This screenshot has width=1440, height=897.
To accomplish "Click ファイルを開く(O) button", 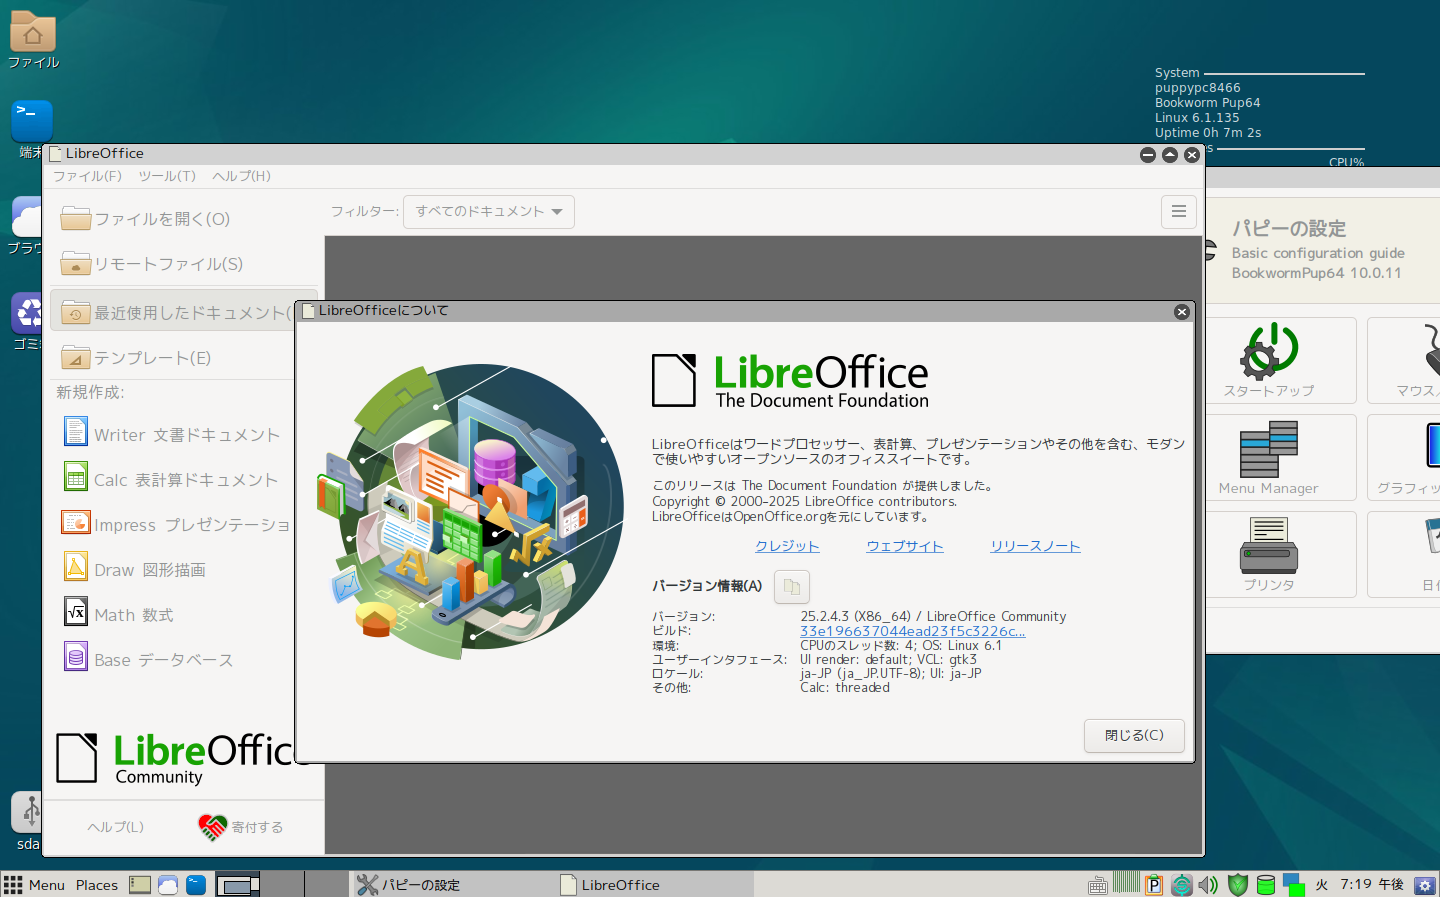I will coord(184,218).
